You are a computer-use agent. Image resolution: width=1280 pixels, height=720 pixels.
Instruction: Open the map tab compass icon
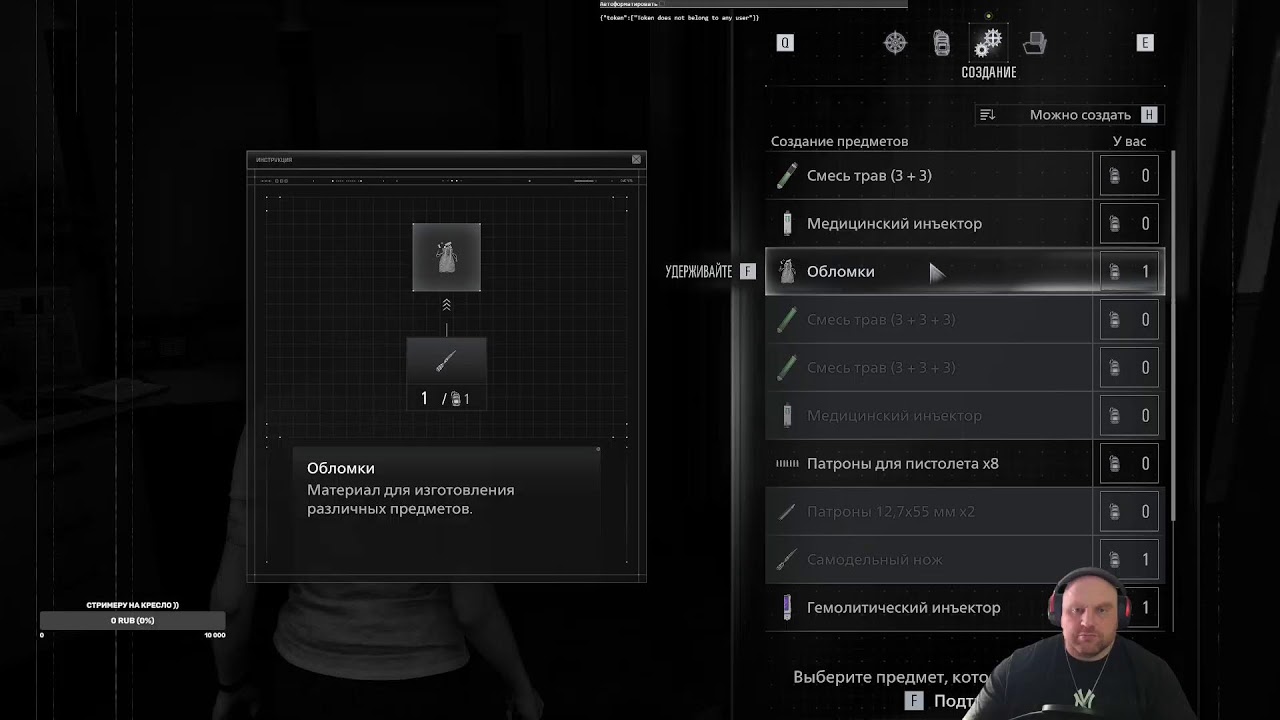[895, 43]
